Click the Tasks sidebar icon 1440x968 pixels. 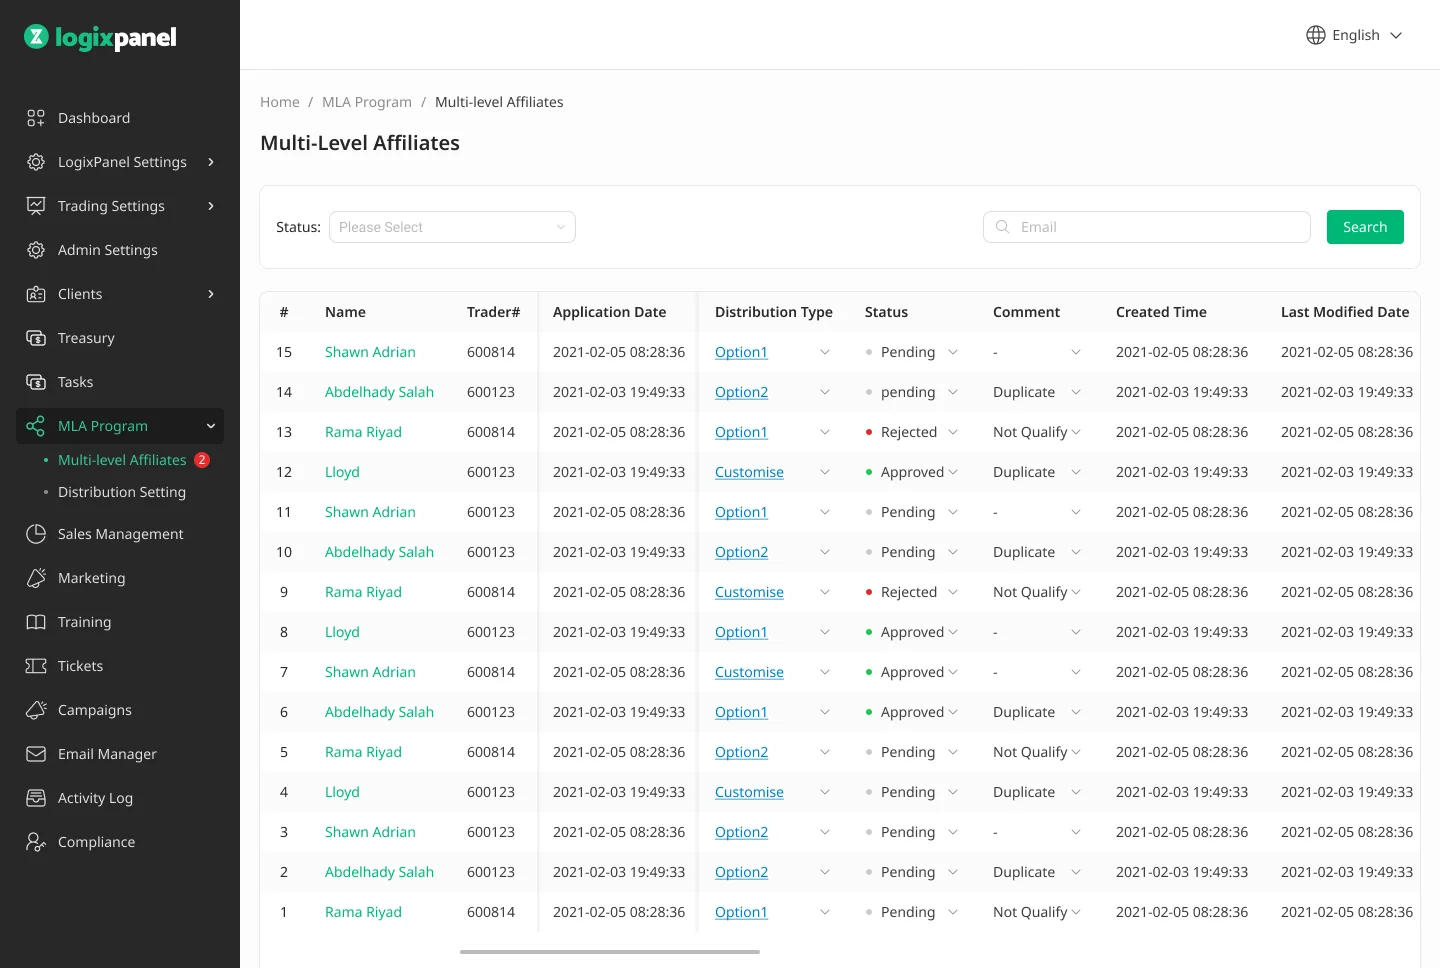36,382
